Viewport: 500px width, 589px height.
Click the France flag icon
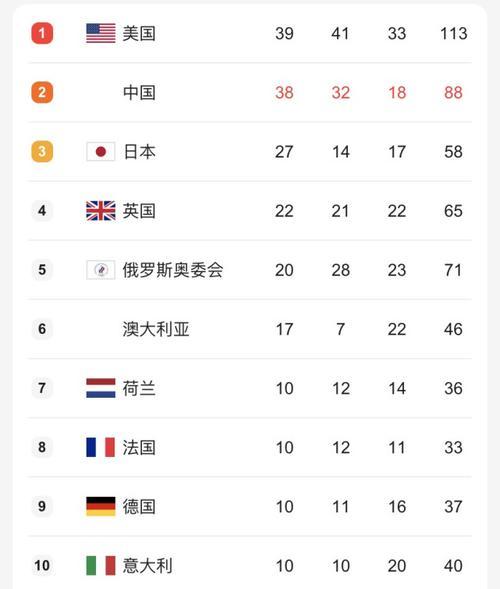[x=101, y=447]
